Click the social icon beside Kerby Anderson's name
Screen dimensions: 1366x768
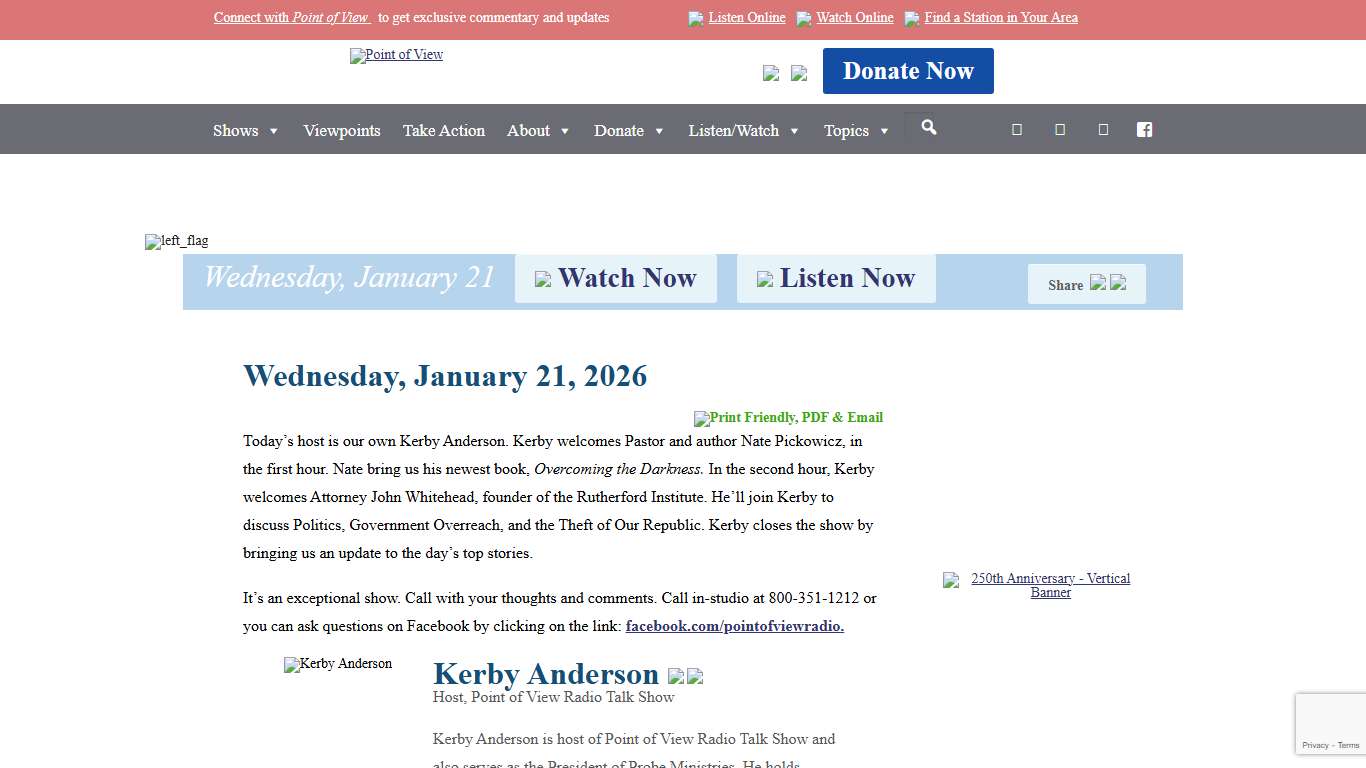(x=676, y=676)
